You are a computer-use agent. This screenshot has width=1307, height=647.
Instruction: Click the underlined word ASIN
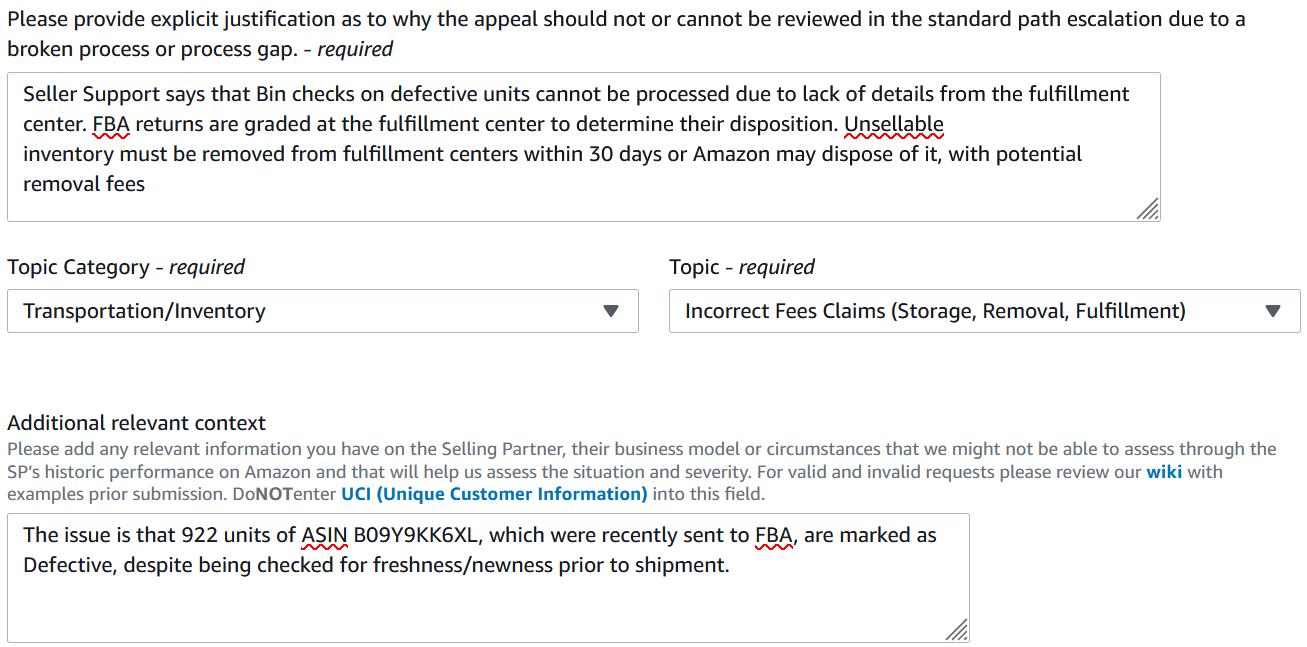[324, 535]
